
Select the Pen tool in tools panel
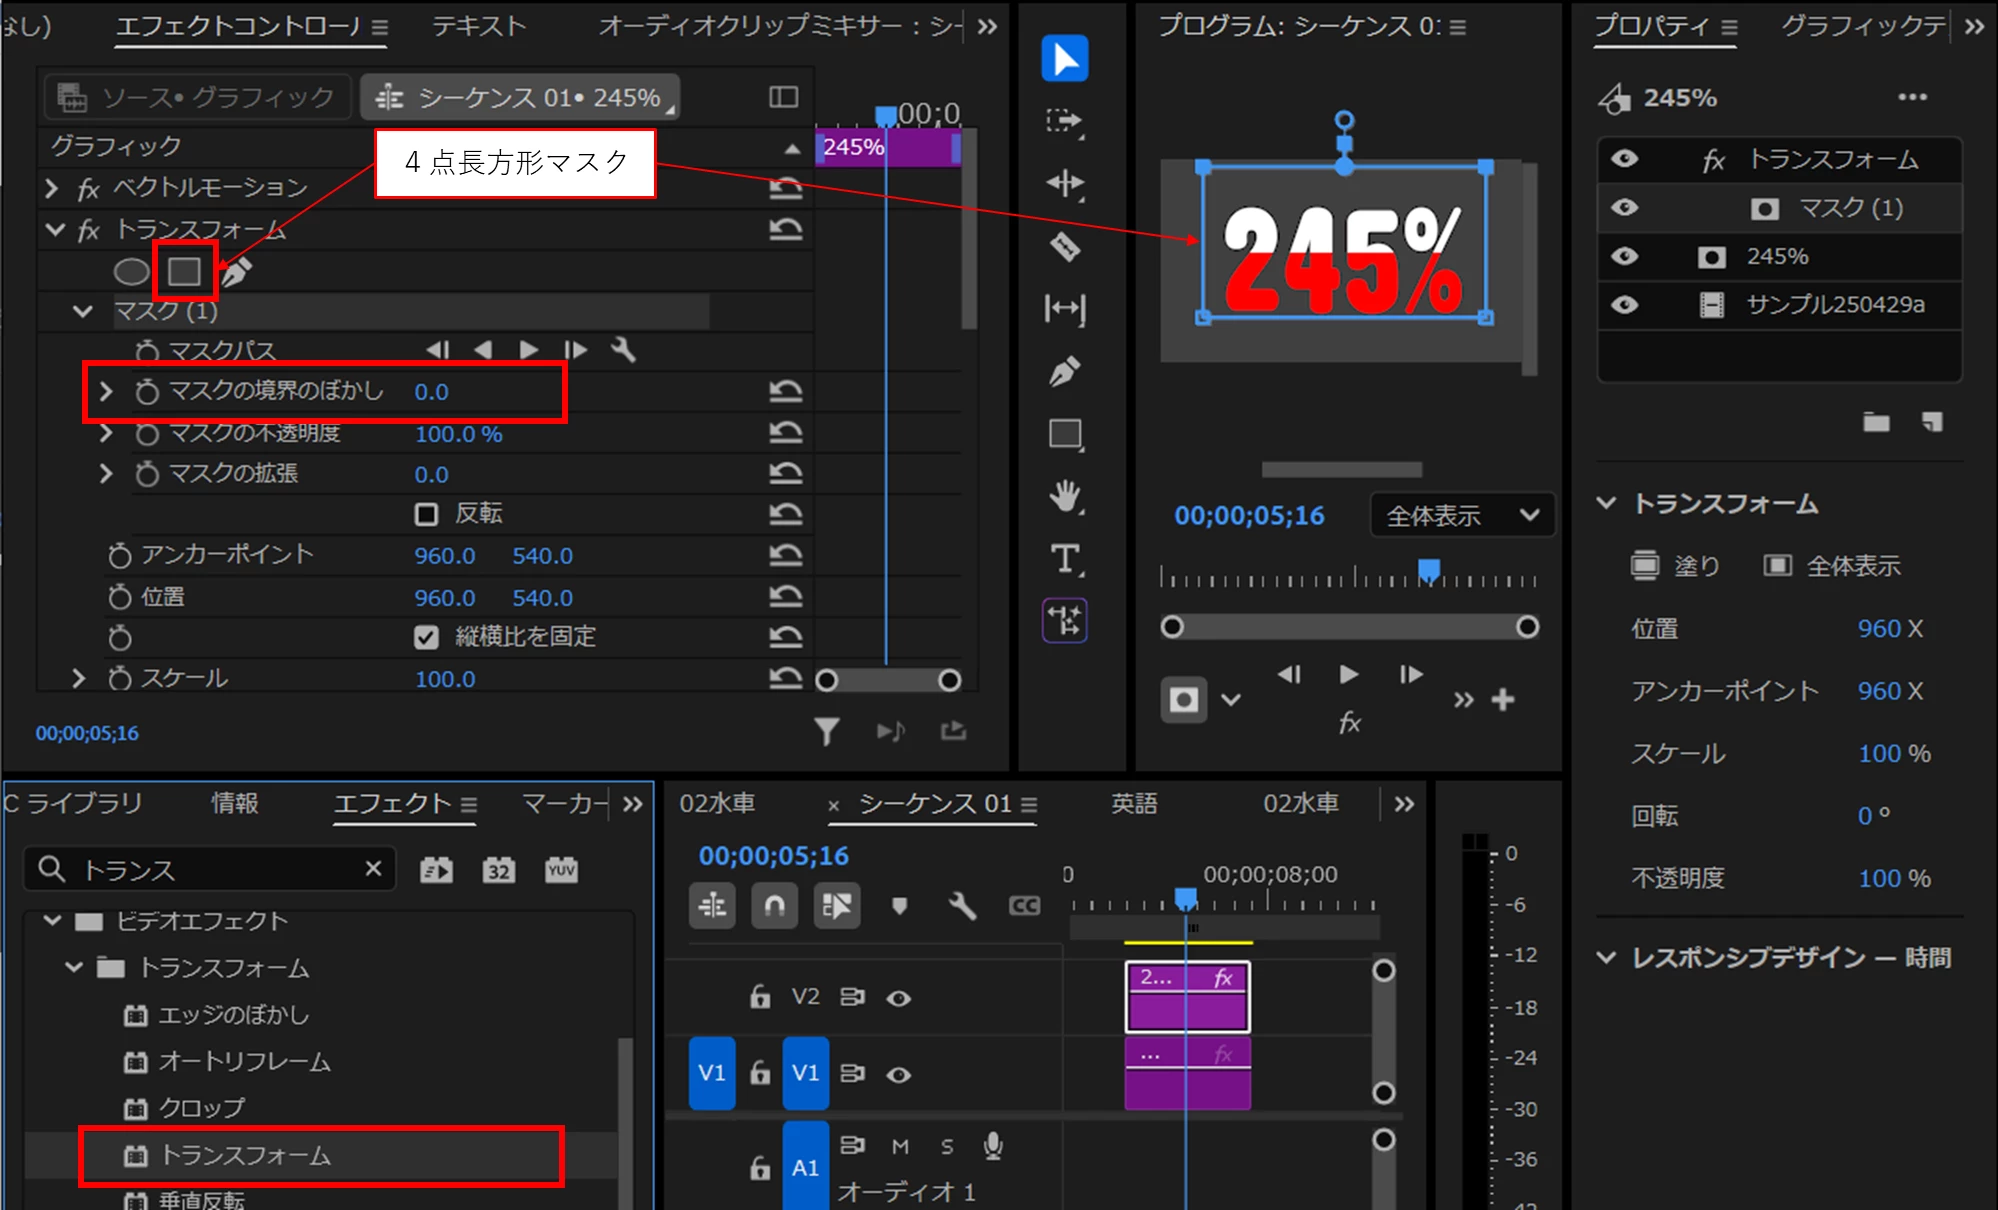pos(1064,372)
